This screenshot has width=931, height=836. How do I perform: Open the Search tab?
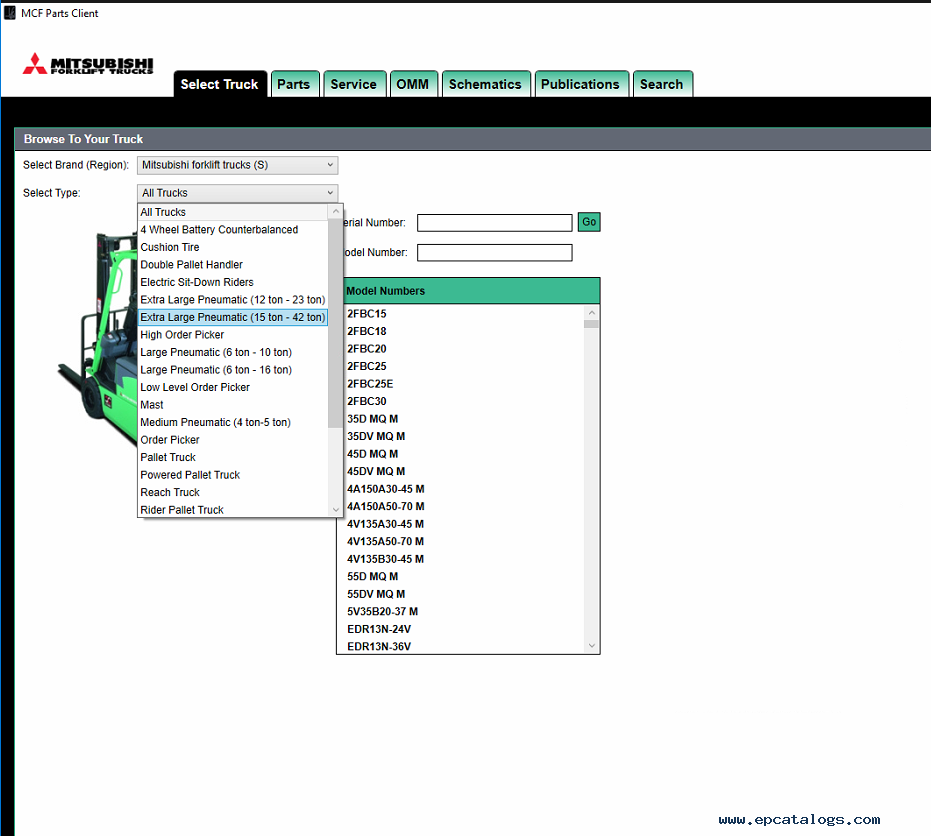pyautogui.click(x=661, y=84)
